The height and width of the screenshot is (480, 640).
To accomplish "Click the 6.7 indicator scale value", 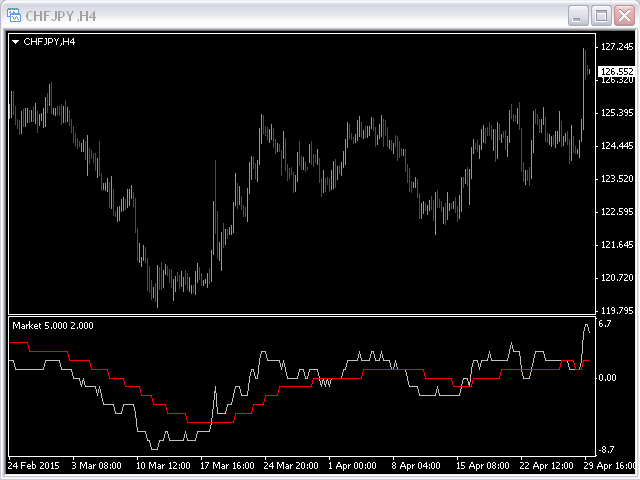I will (604, 325).
